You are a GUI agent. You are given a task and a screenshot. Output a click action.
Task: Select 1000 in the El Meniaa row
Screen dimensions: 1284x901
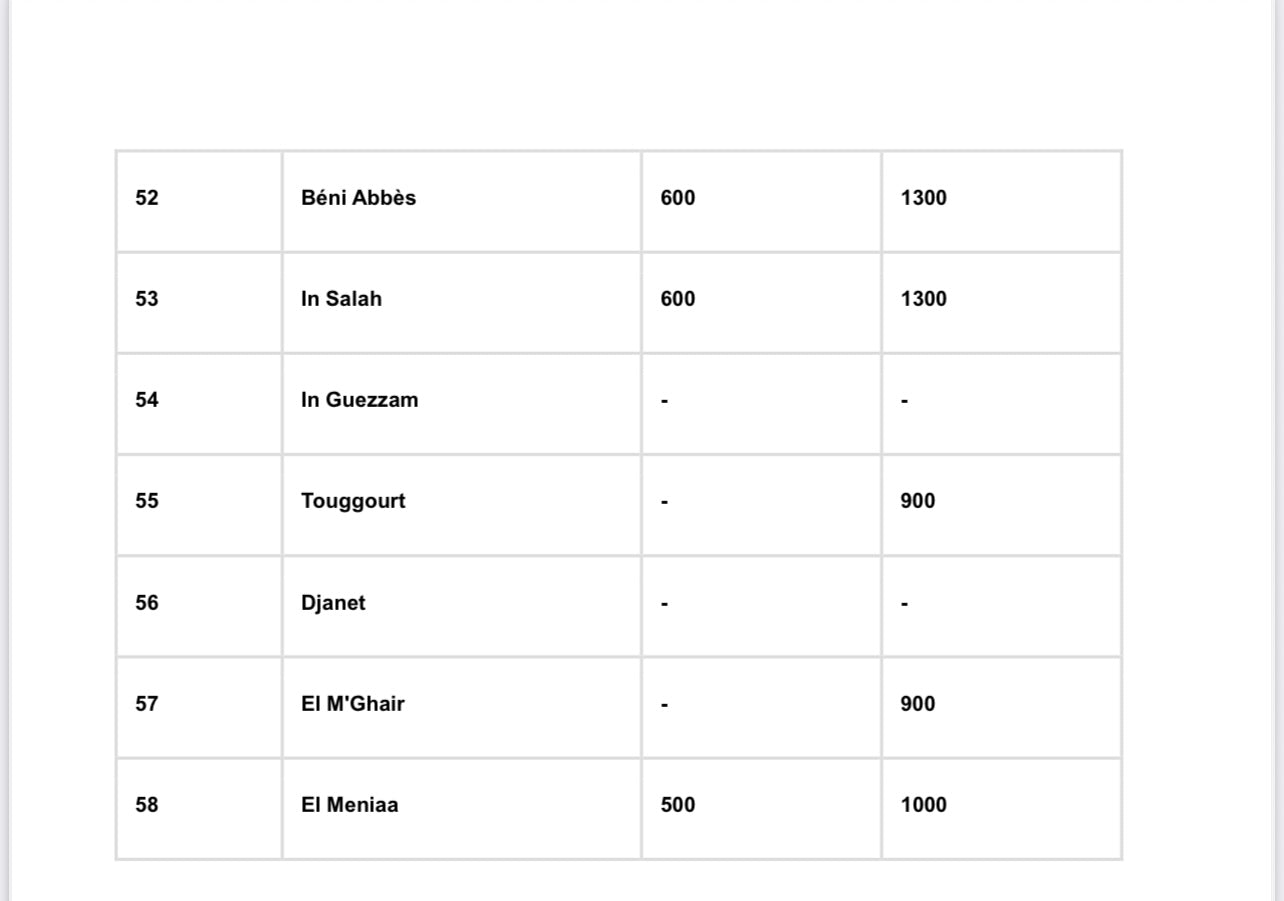[923, 805]
